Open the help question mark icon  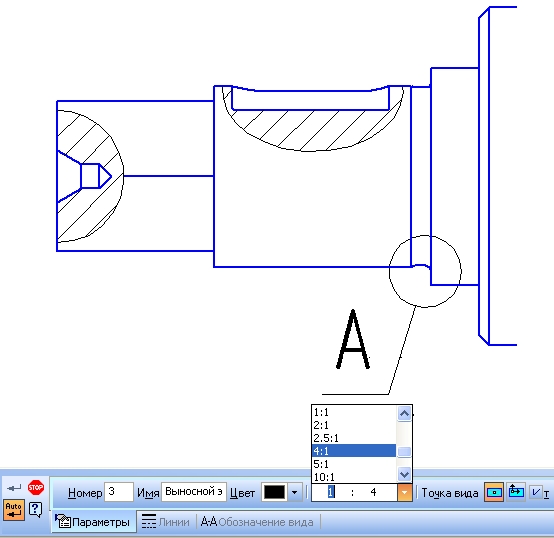tap(36, 510)
